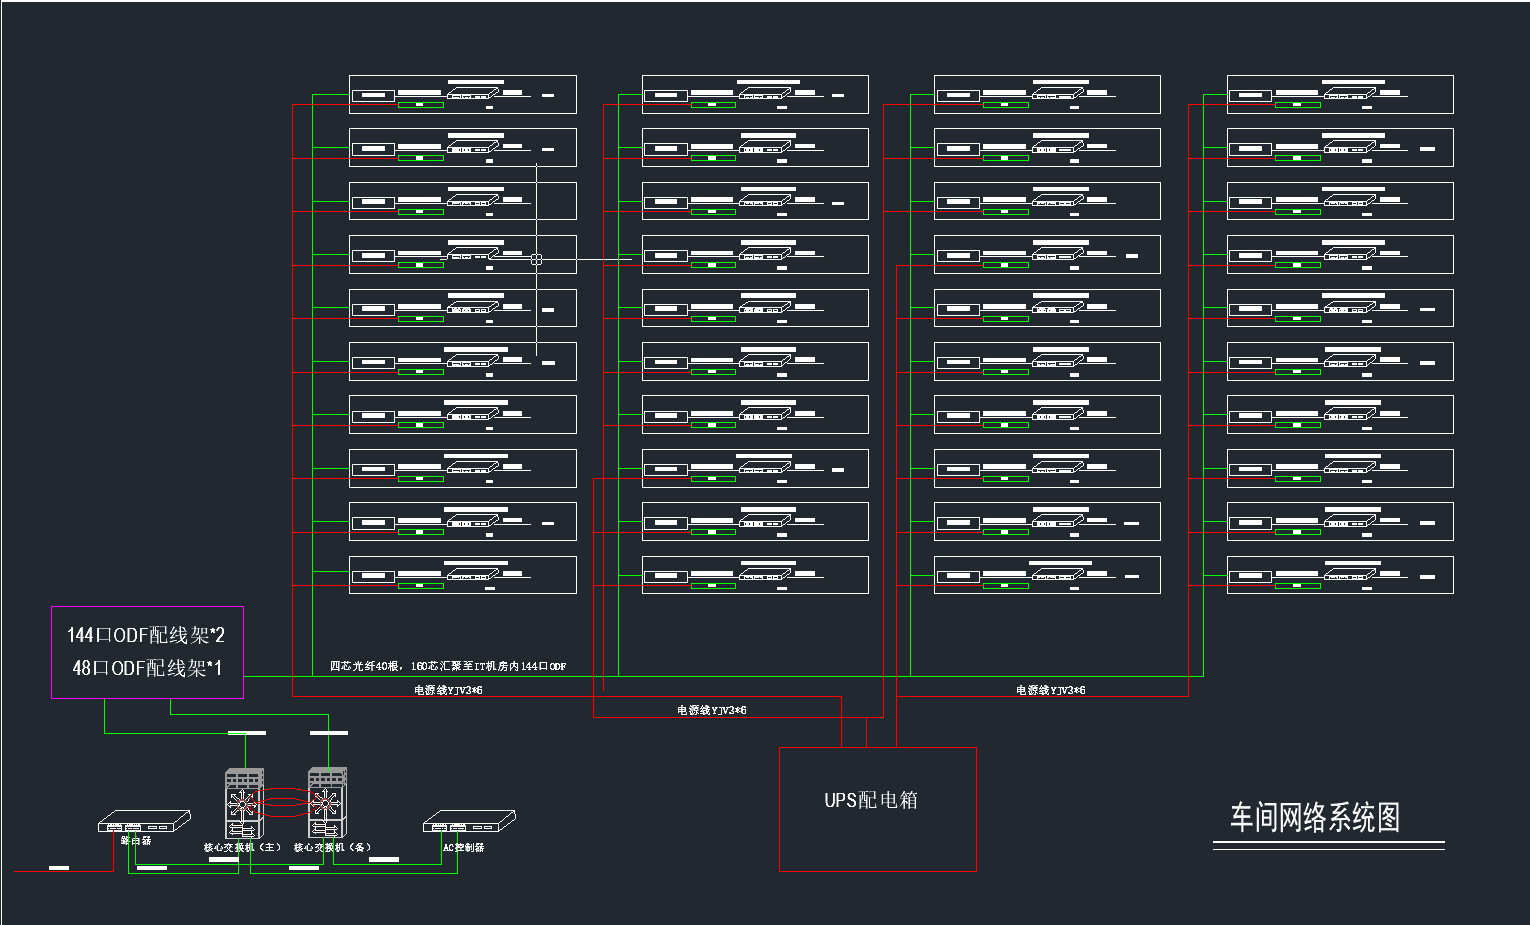Screen dimensions: 1530x925
Task: Click switch icon in third column's bottom rack
Action: (1057, 575)
